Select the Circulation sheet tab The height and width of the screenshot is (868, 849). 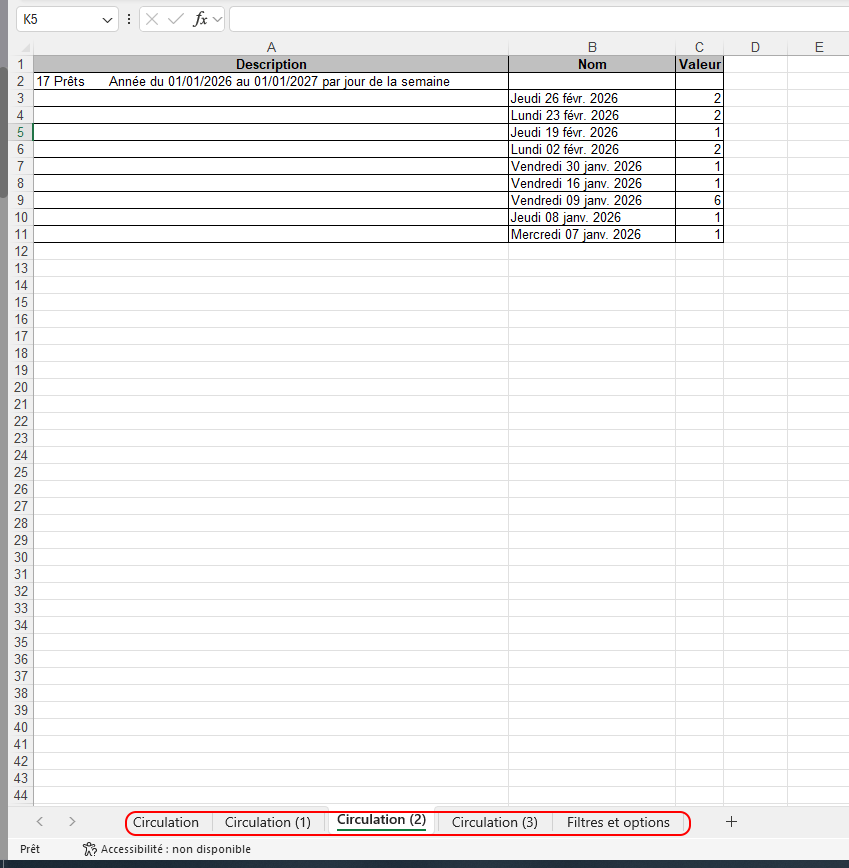coord(167,822)
